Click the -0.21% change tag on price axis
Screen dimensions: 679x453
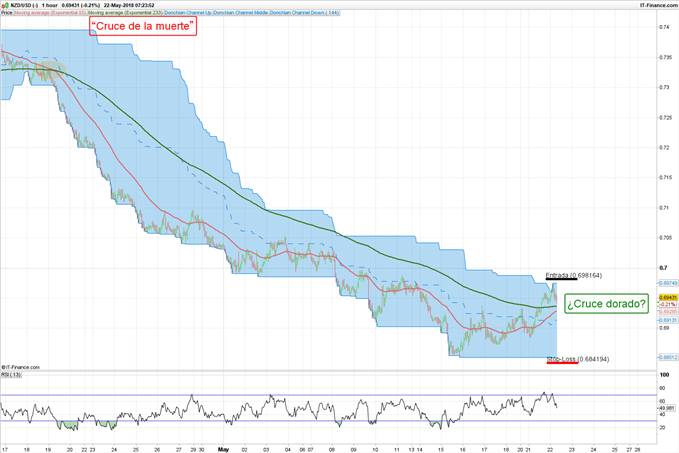pos(668,304)
